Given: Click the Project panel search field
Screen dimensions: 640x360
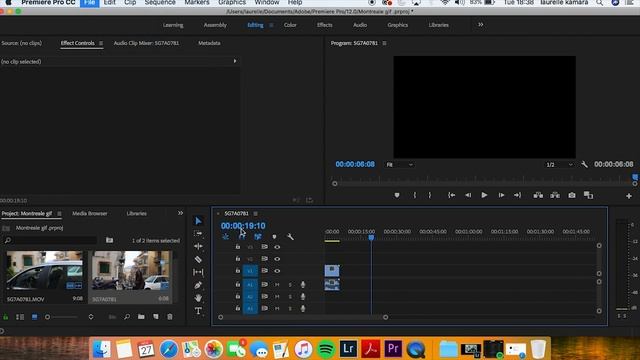Looking at the screenshot, I should pyautogui.click(x=51, y=240).
